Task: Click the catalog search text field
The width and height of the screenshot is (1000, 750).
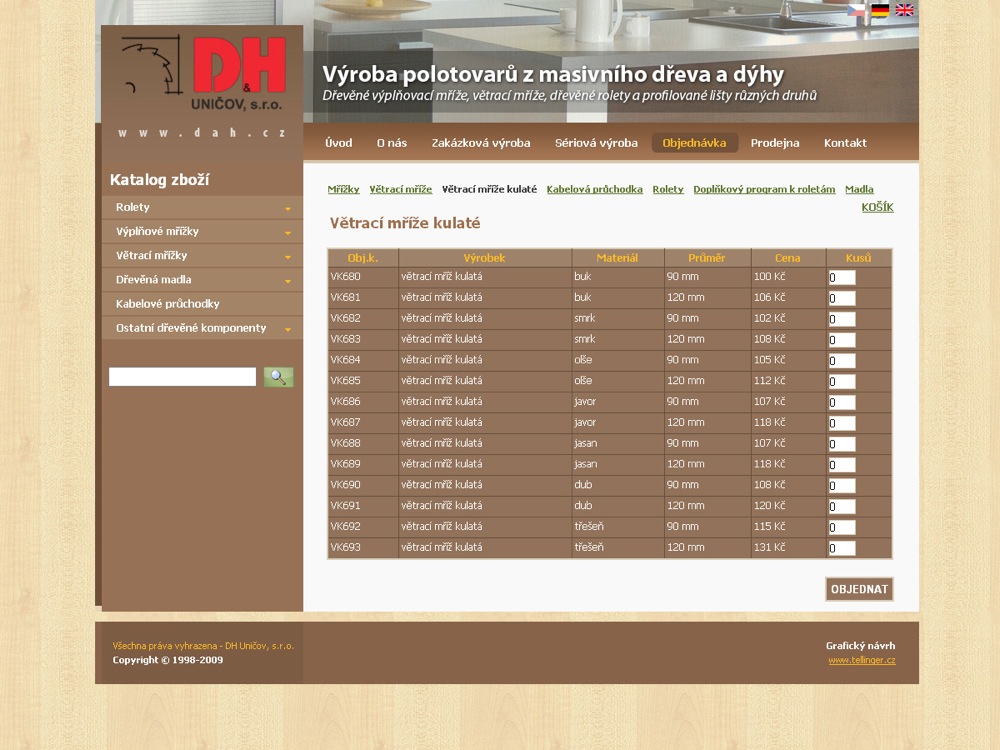Action: (x=182, y=377)
